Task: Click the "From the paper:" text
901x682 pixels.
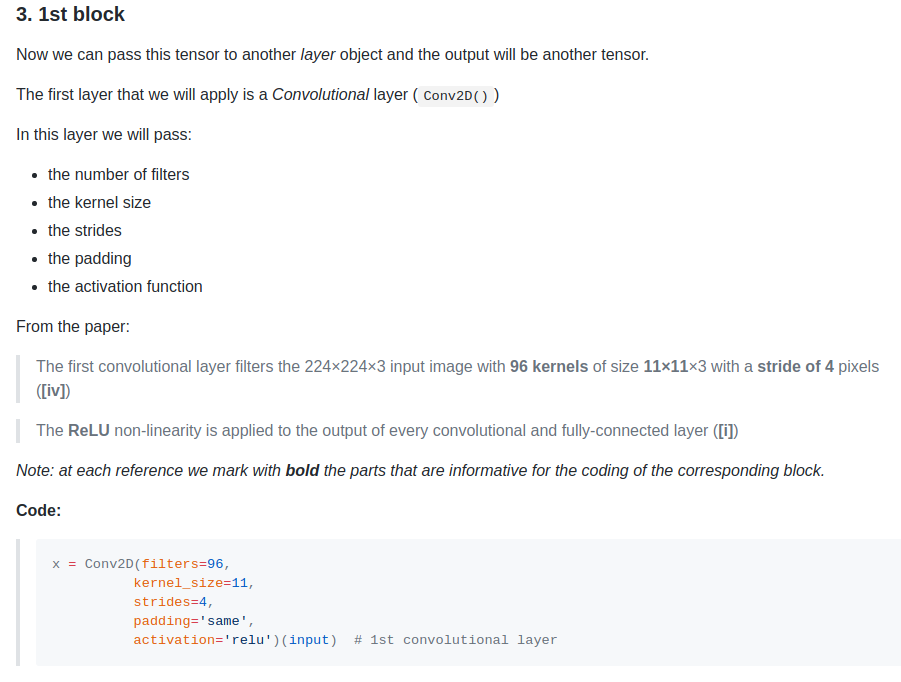Action: point(73,326)
